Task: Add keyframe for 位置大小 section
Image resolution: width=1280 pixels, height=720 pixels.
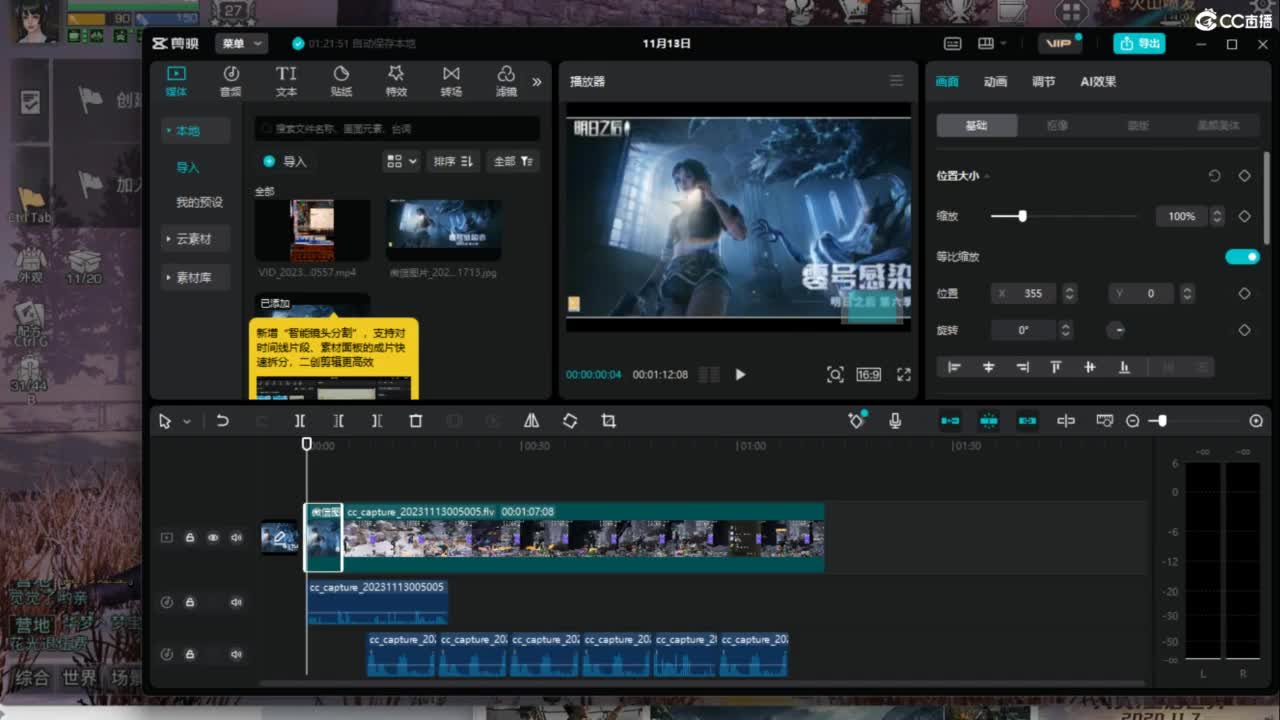Action: point(1245,176)
